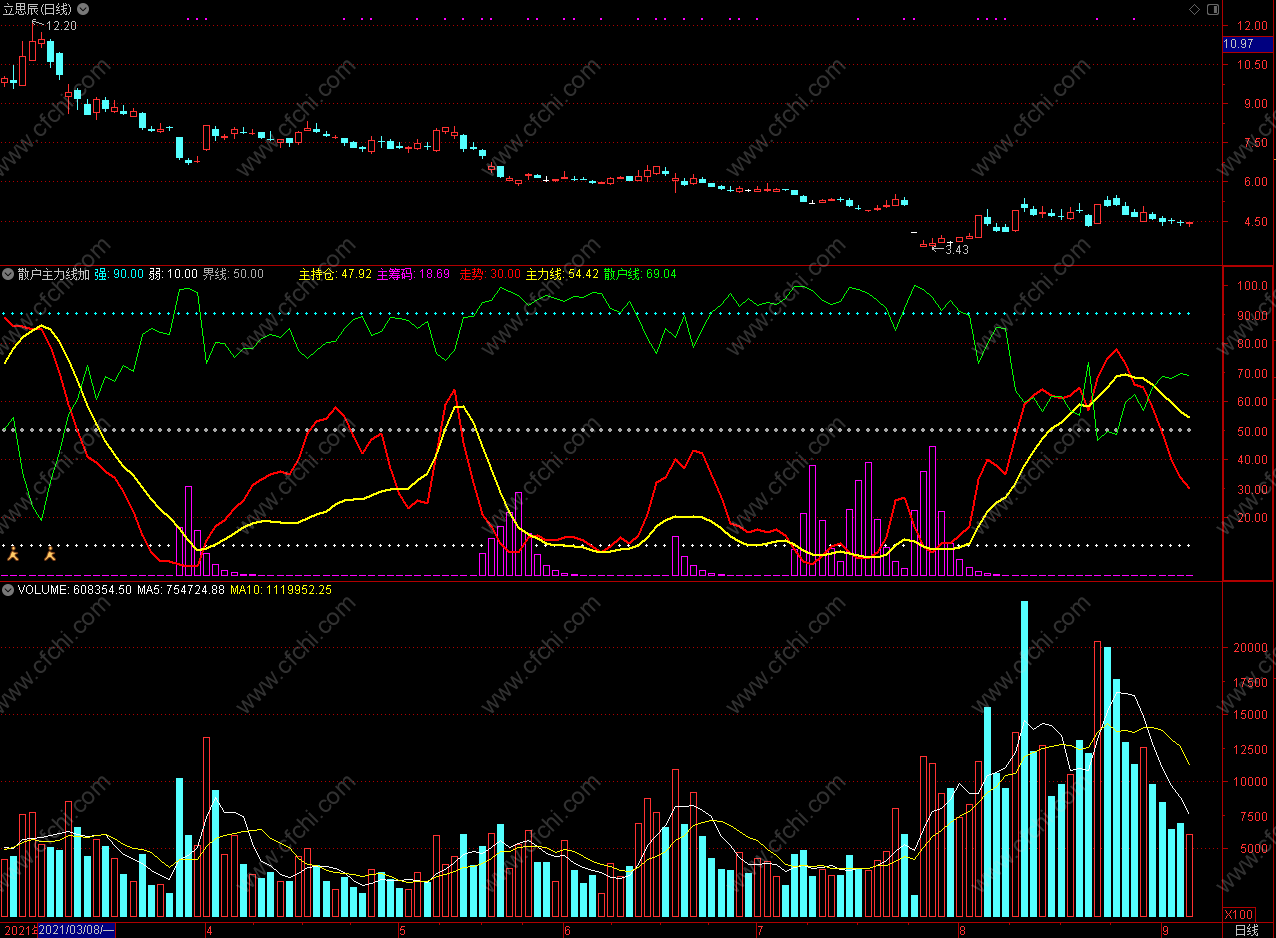Click the month 6 marker on time axis
Screen dimensions: 1276x938
pos(567,930)
